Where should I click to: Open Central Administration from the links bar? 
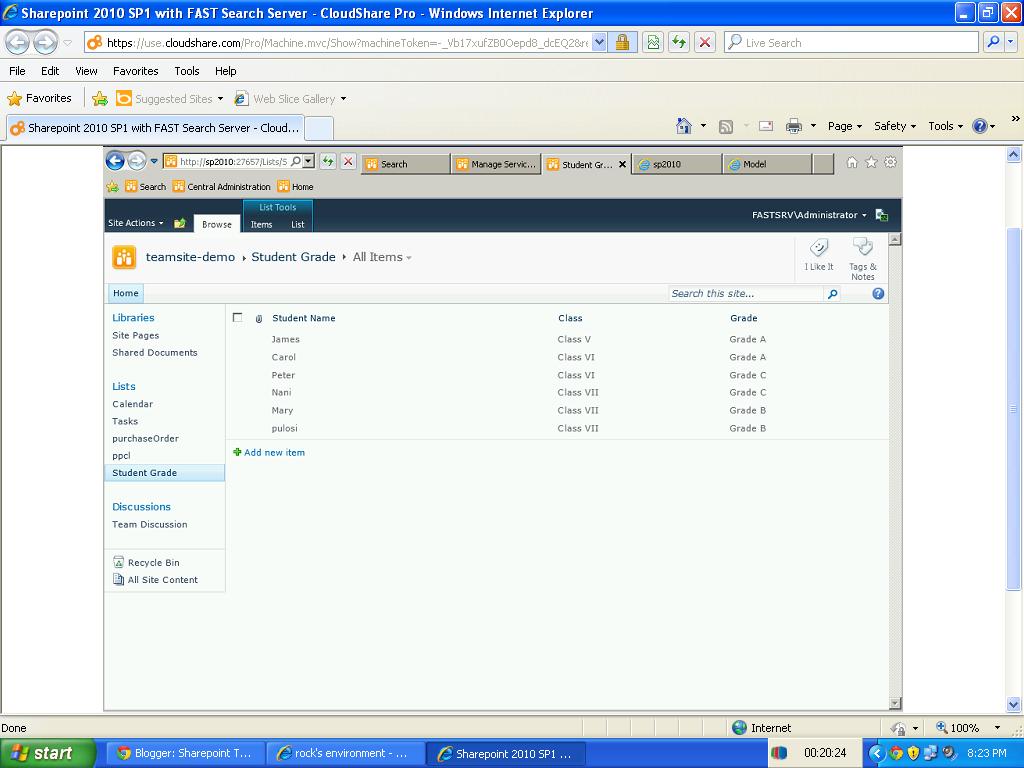(x=230, y=186)
